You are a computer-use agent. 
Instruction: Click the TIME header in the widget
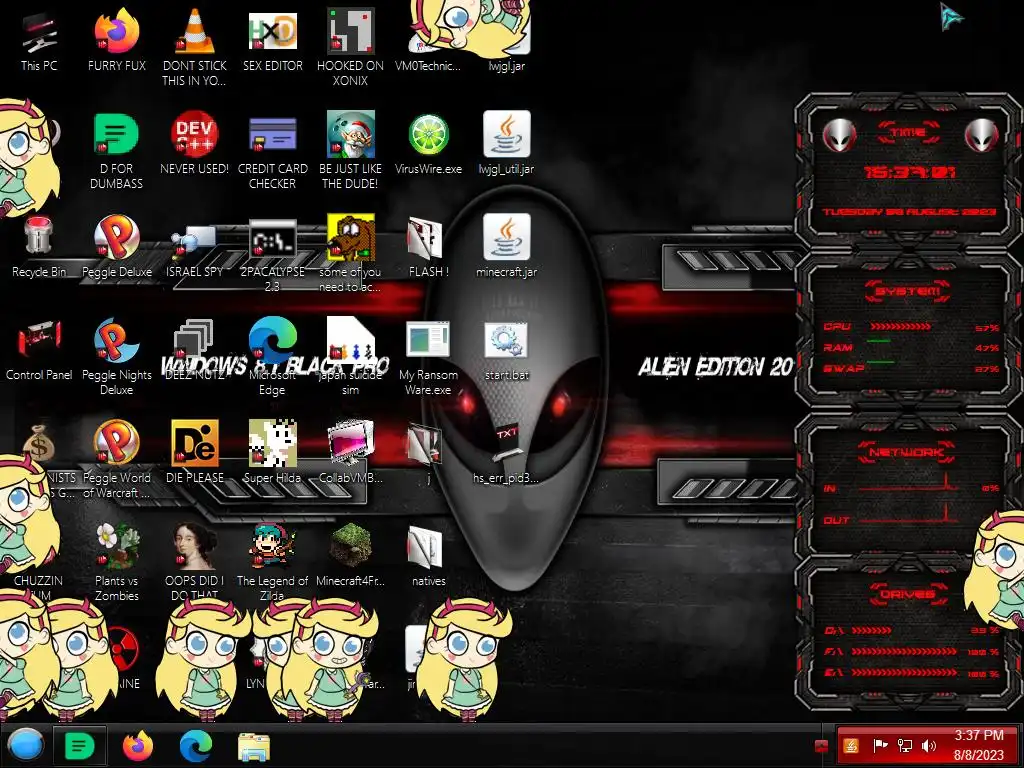tap(908, 133)
